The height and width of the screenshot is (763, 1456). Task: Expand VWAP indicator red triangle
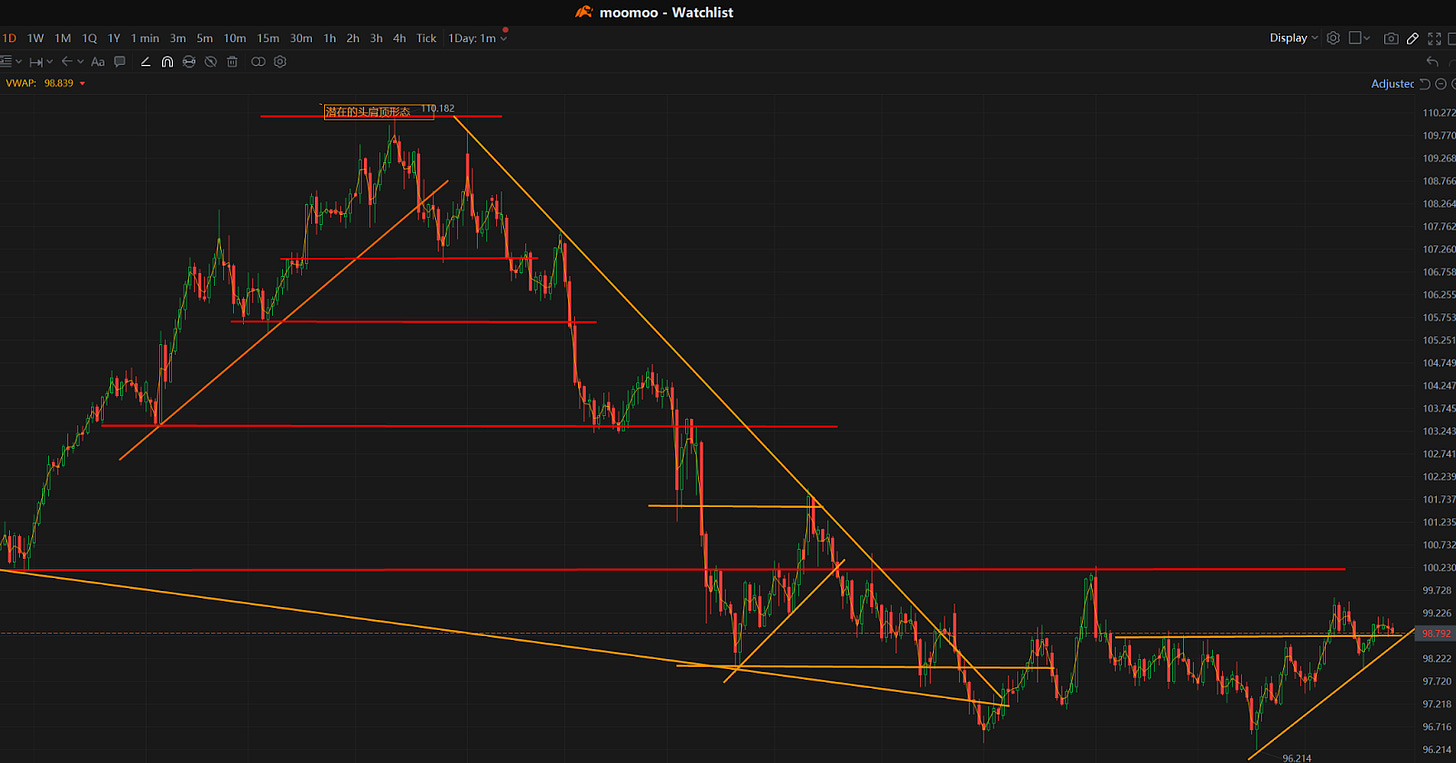(82, 84)
